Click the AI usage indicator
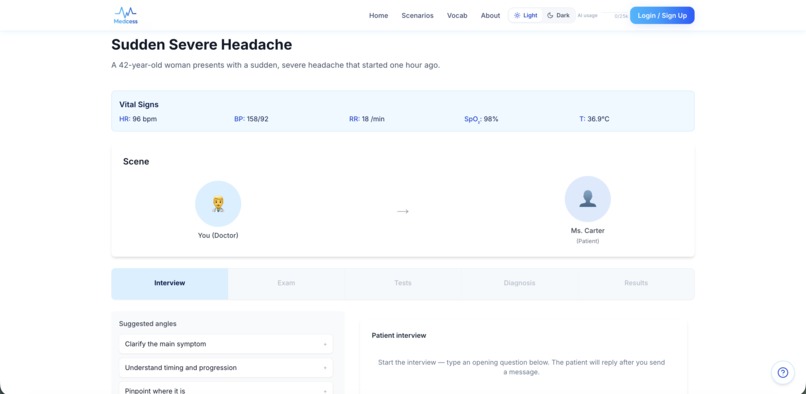This screenshot has height=394, width=806. tap(602, 16)
